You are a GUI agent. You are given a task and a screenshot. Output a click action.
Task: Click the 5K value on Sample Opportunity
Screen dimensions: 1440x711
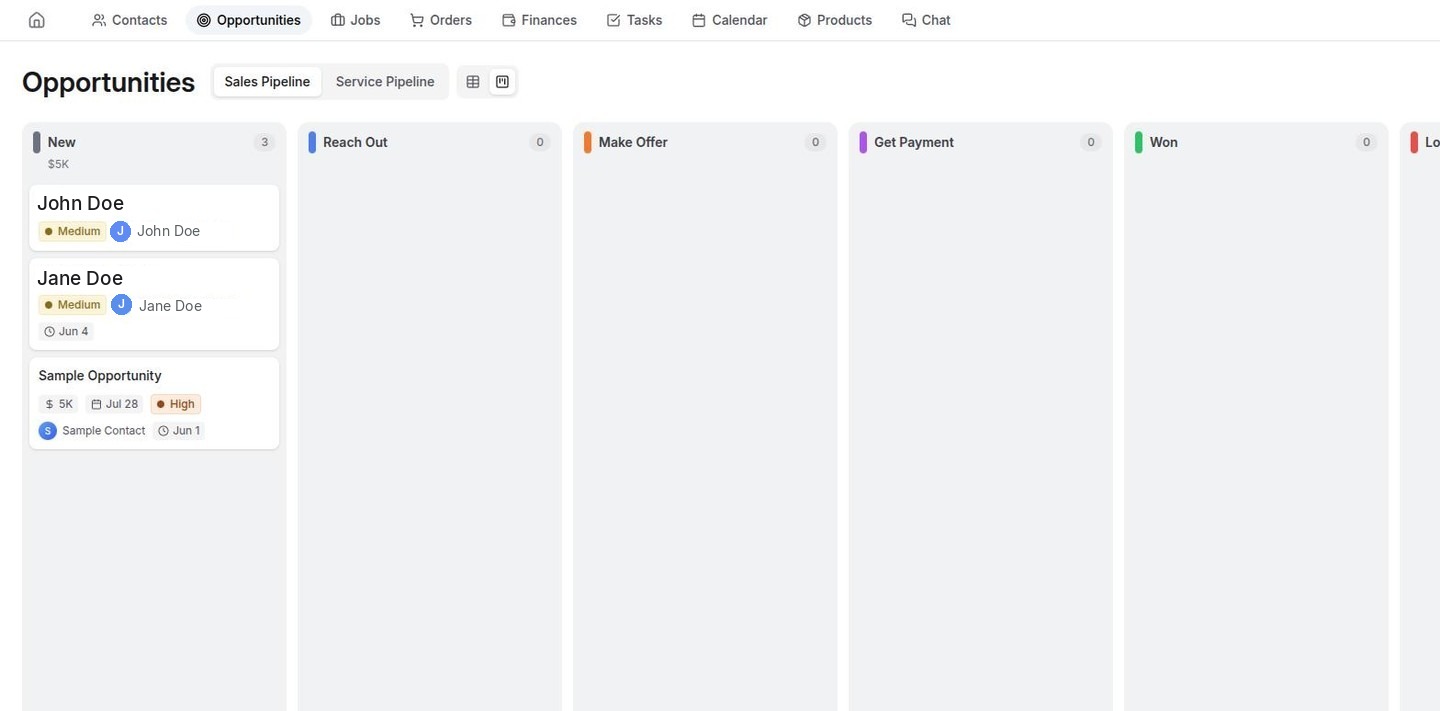[59, 404]
